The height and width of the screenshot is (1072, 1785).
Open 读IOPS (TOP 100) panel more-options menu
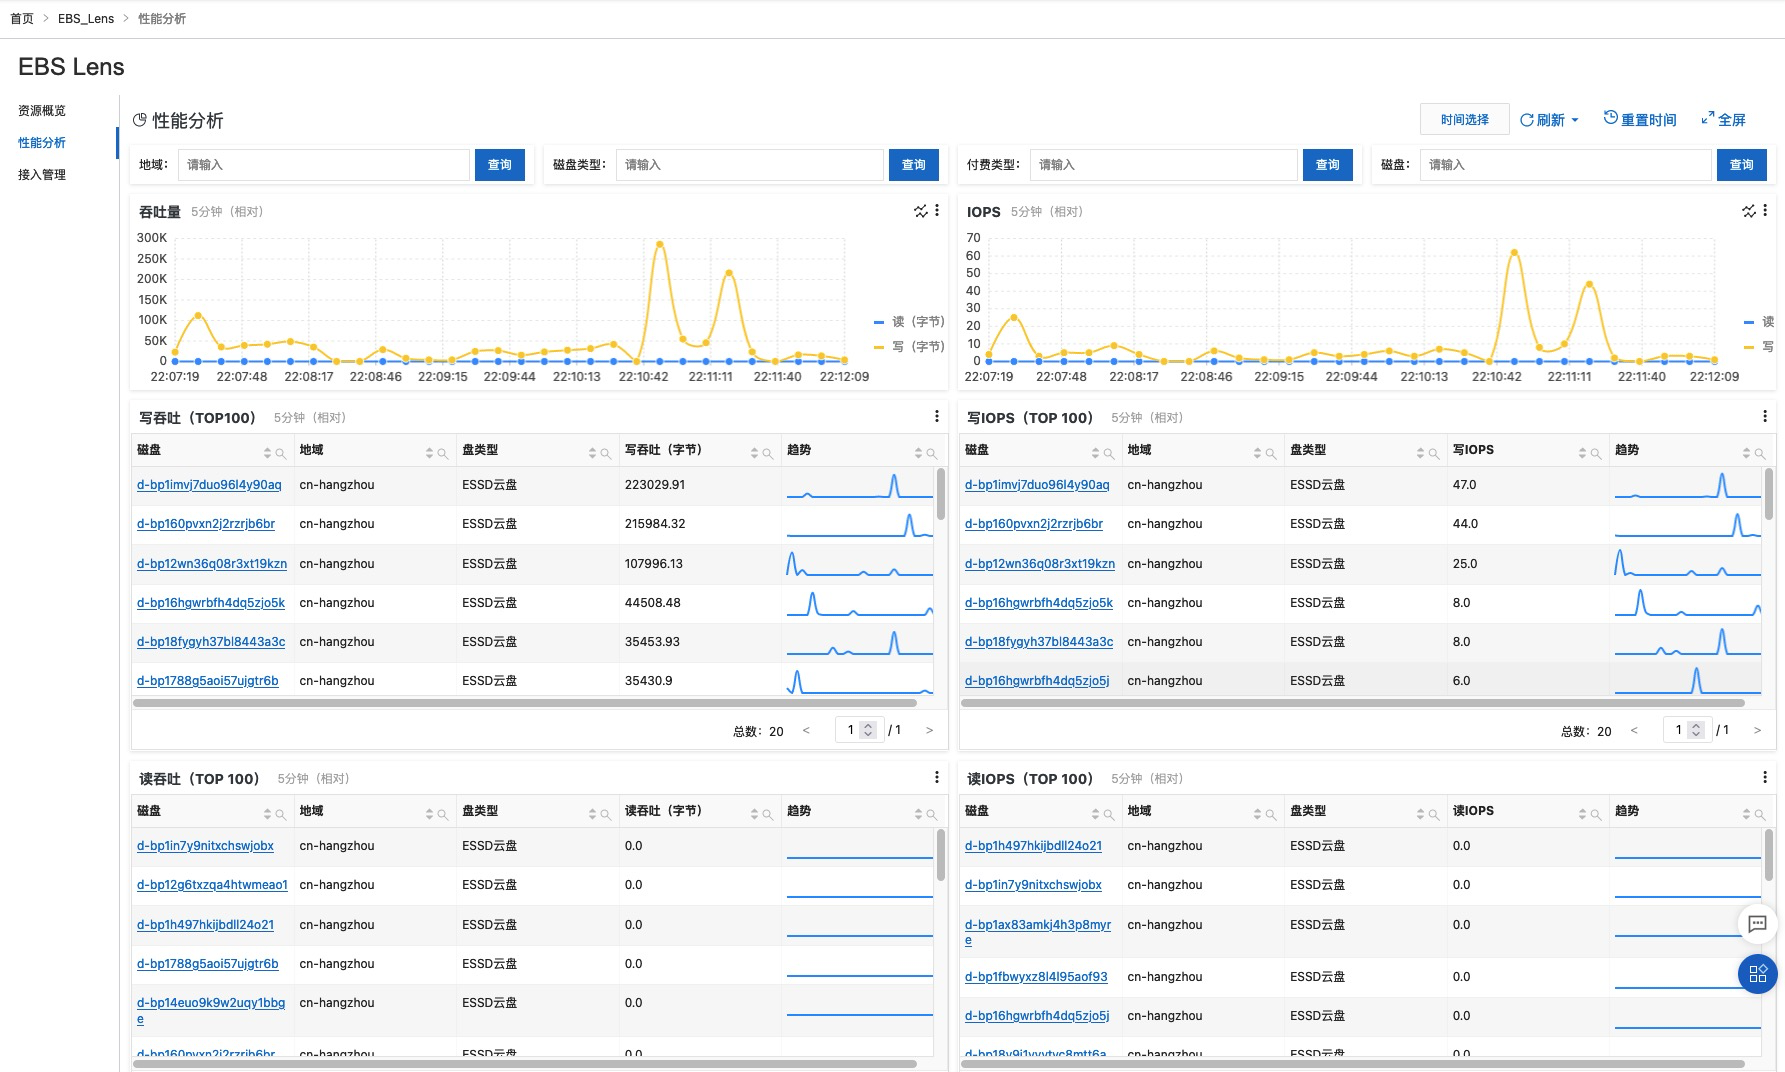pyautogui.click(x=1765, y=778)
